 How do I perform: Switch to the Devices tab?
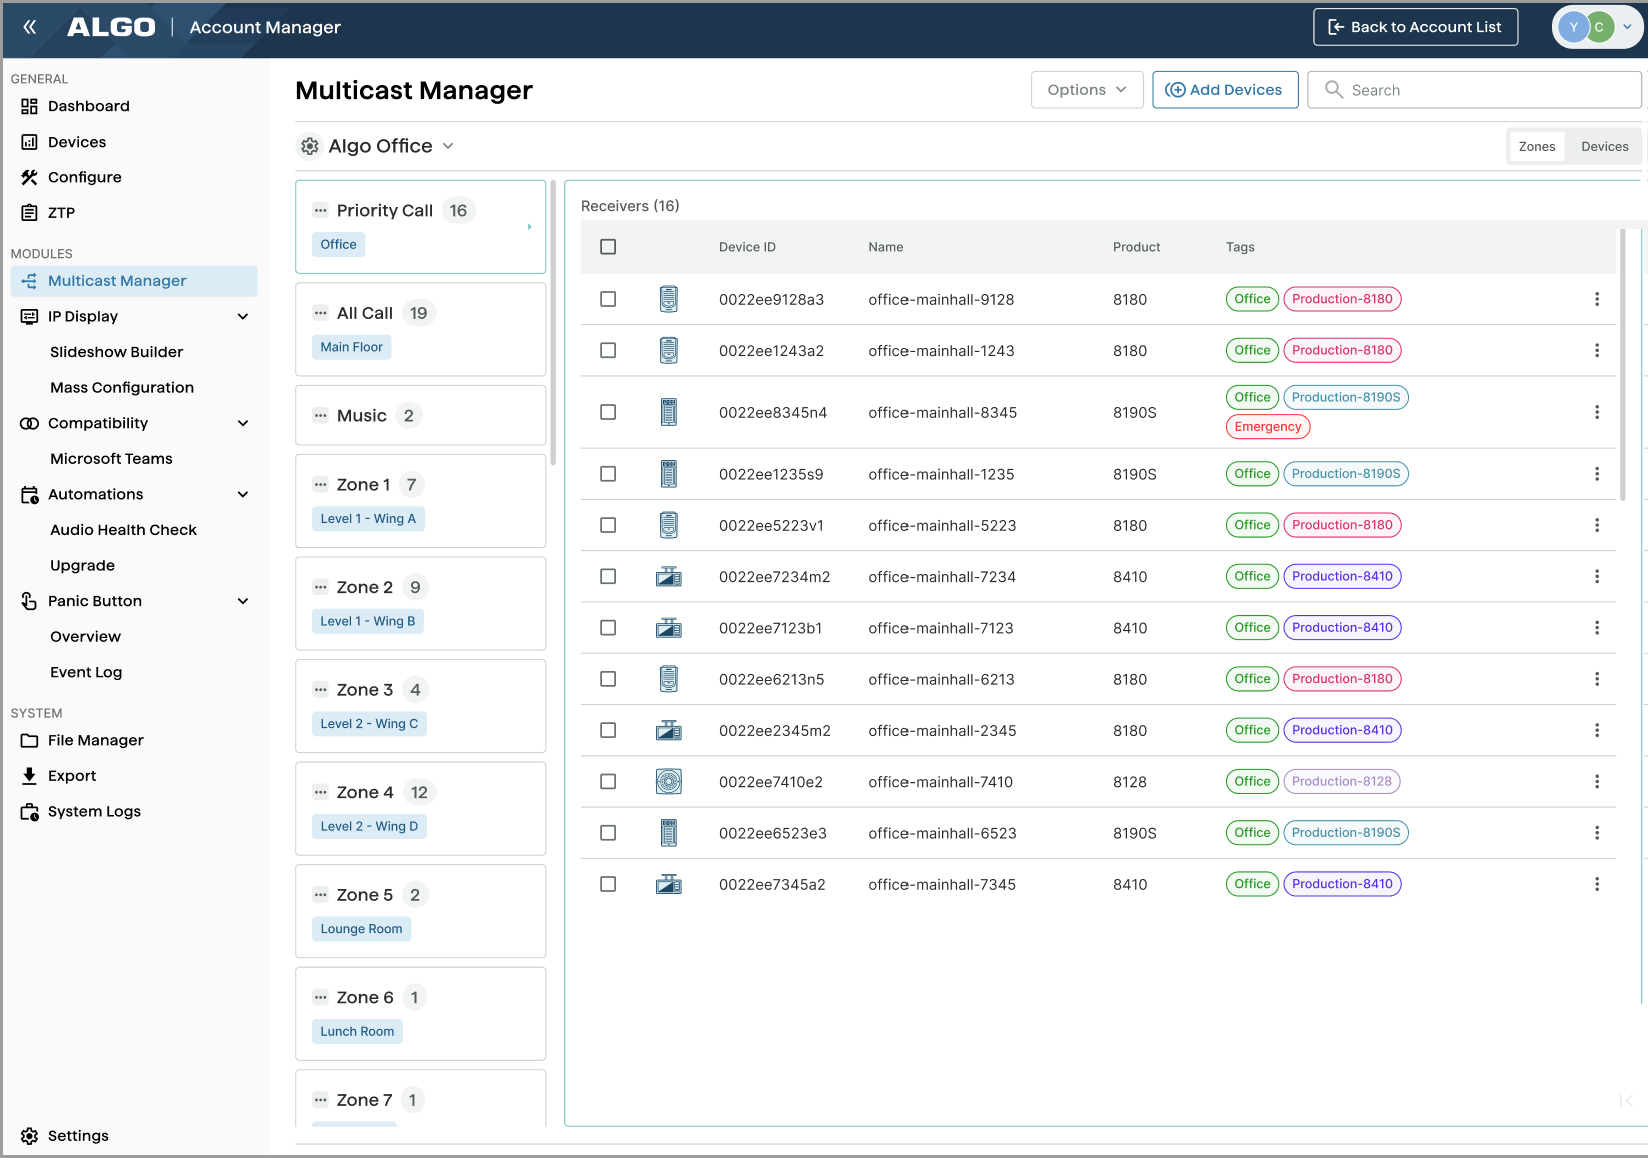(x=1604, y=146)
